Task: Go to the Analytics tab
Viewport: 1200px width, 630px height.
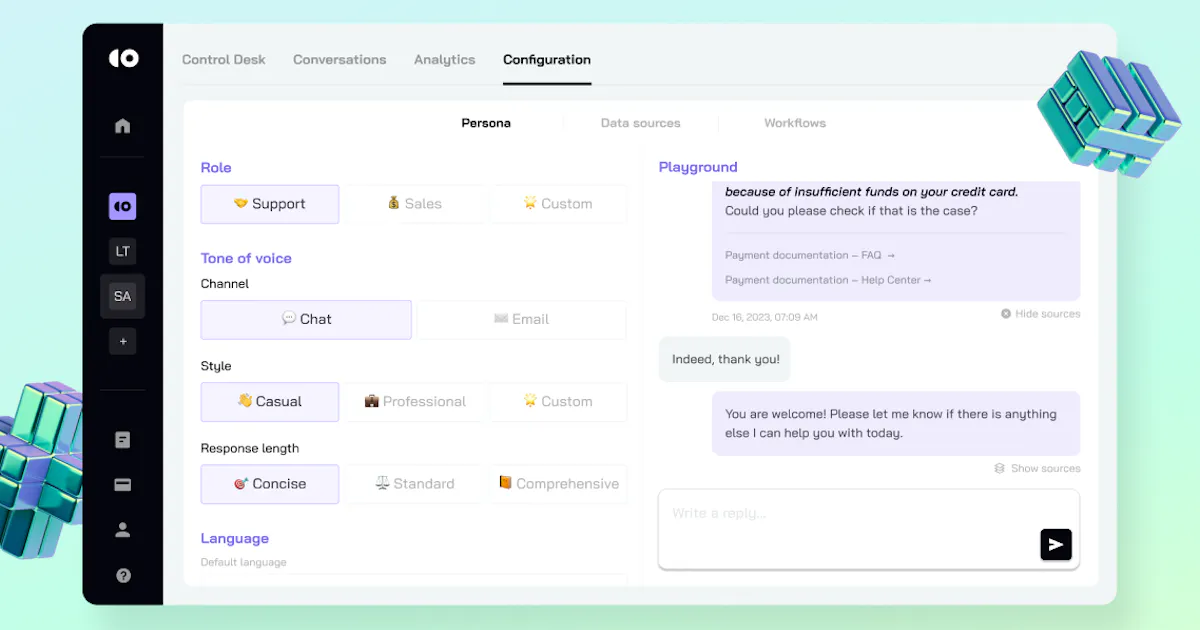Action: coord(445,60)
